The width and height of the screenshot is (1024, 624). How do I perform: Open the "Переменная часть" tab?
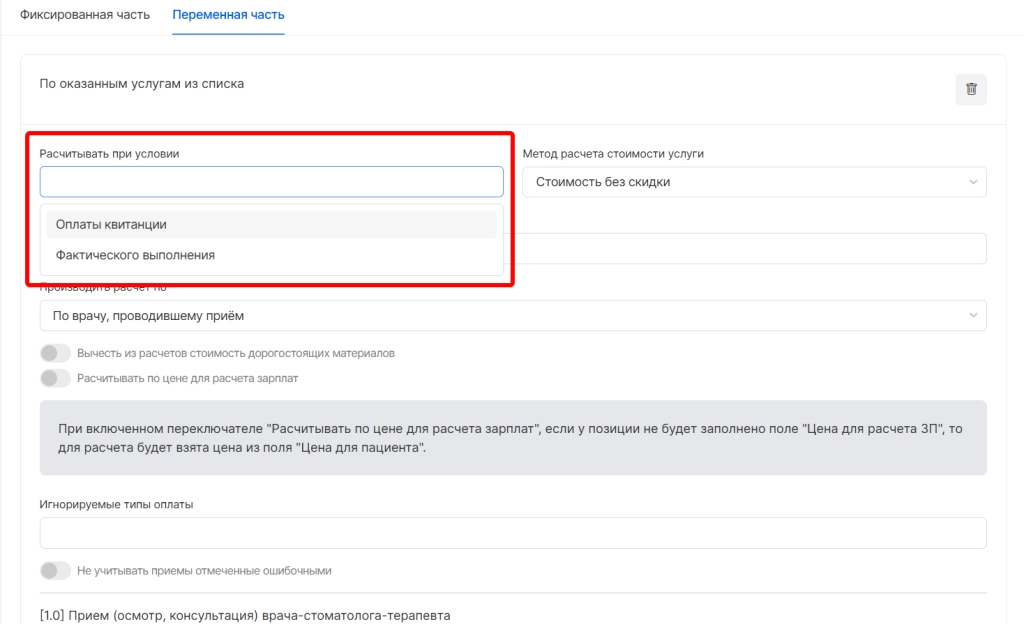[228, 16]
